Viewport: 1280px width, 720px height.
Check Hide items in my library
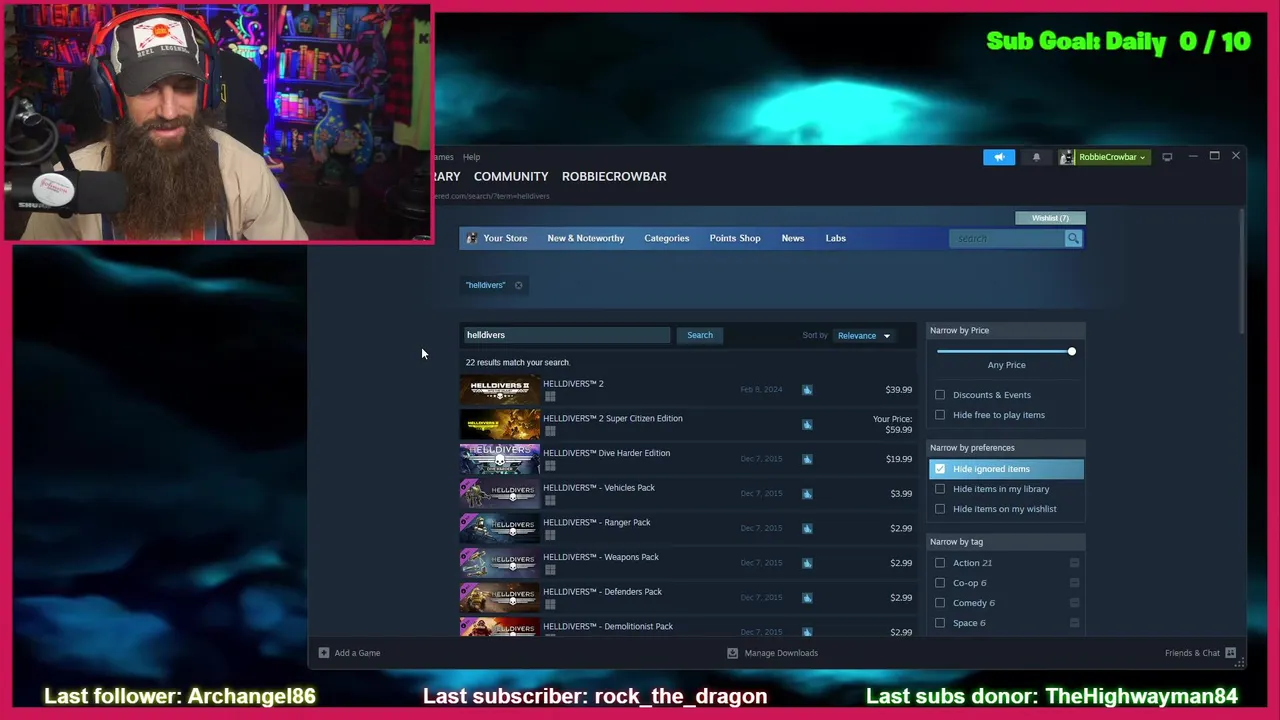click(x=940, y=489)
